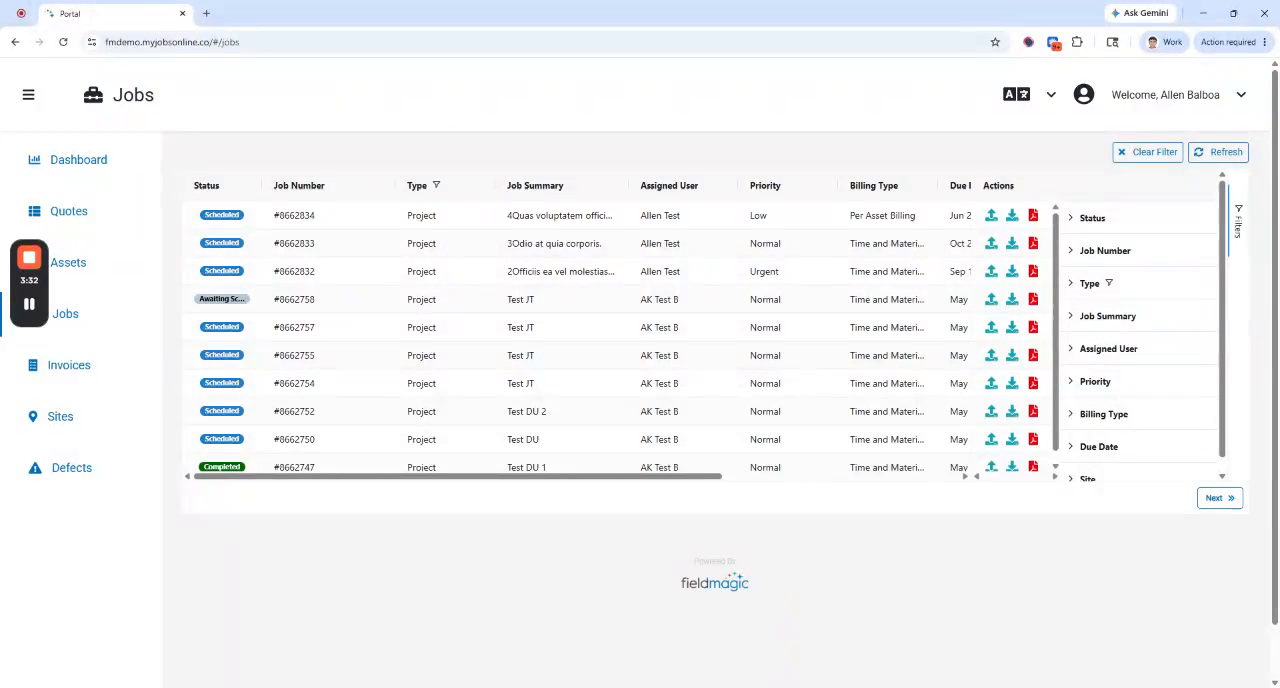Upload file for job #8662832
The width and height of the screenshot is (1280, 688).
991,271
